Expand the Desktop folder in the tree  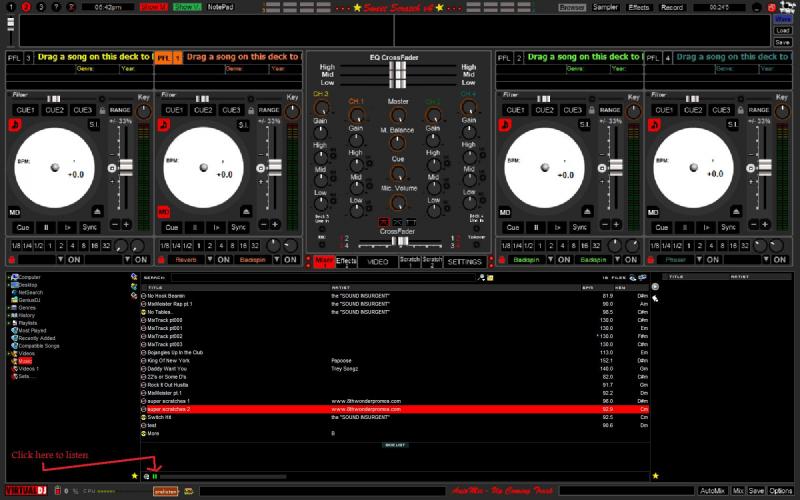pos(8,285)
